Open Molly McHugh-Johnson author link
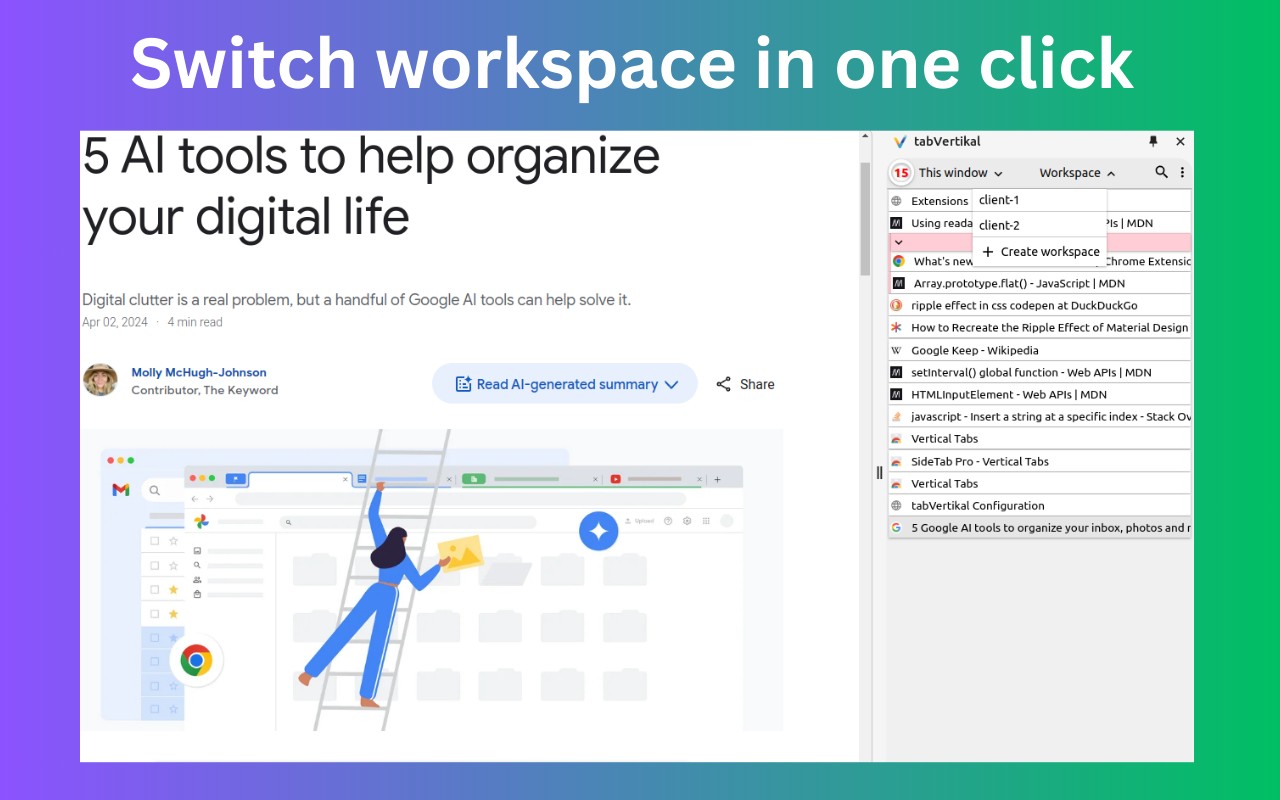 [199, 372]
